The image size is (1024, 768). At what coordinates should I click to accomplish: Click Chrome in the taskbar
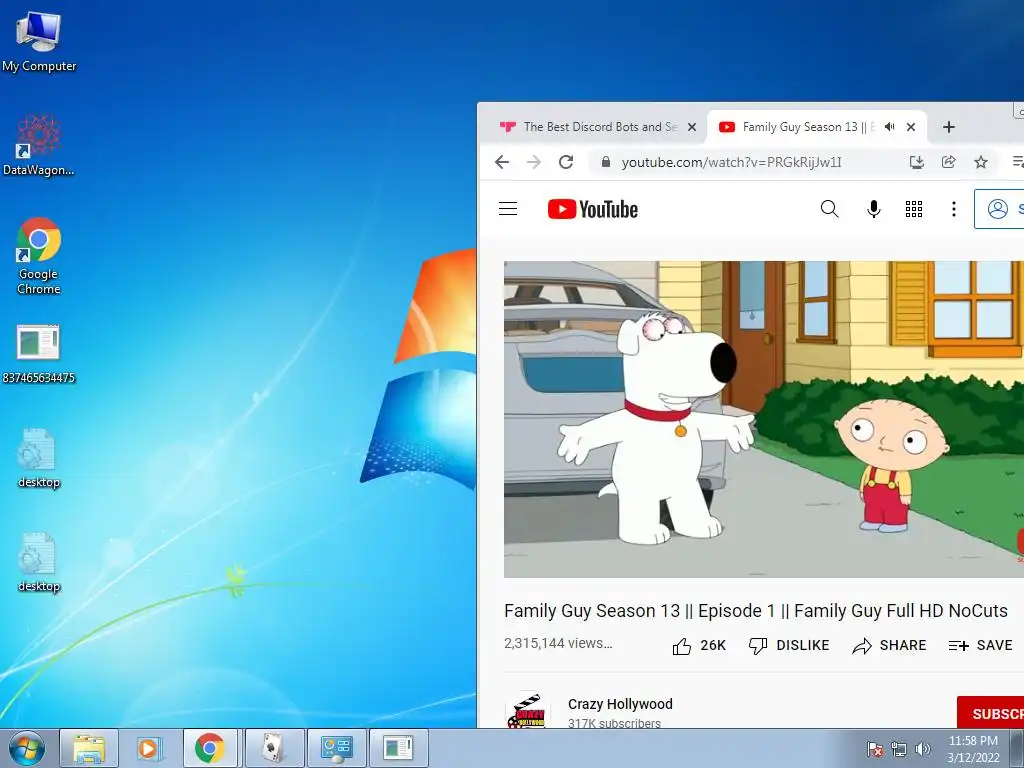[210, 748]
